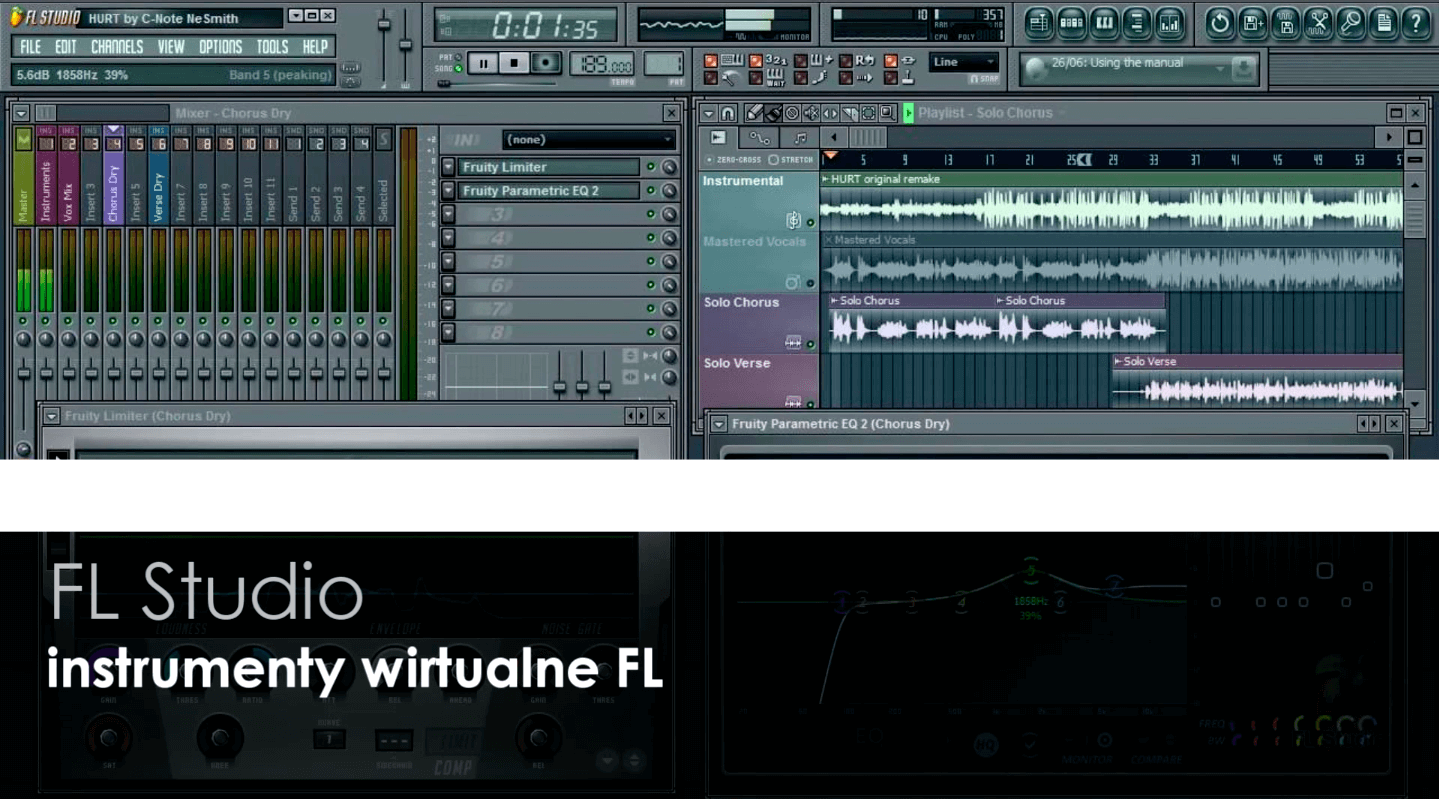Viewport: 1439px width, 799px height.
Task: Mute the Fruity Limiter effect slot
Action: (x=651, y=167)
